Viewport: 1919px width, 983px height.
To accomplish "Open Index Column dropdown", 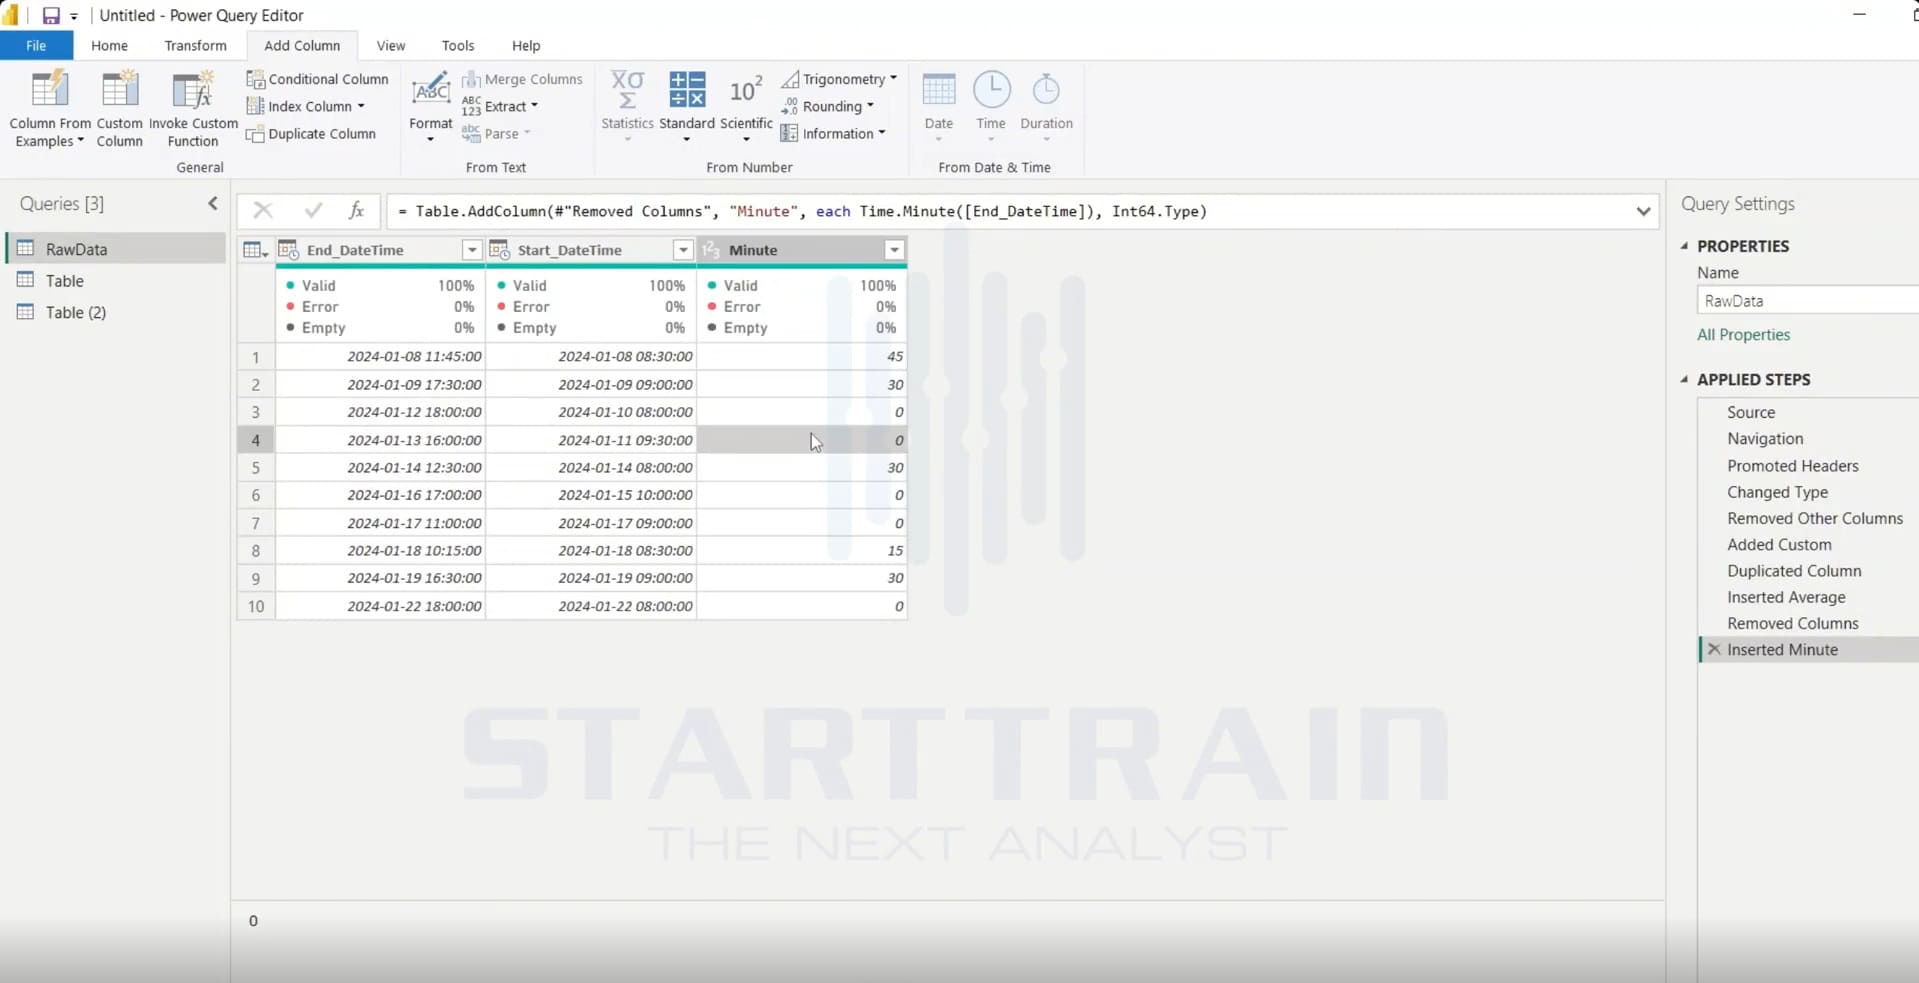I will (x=306, y=106).
